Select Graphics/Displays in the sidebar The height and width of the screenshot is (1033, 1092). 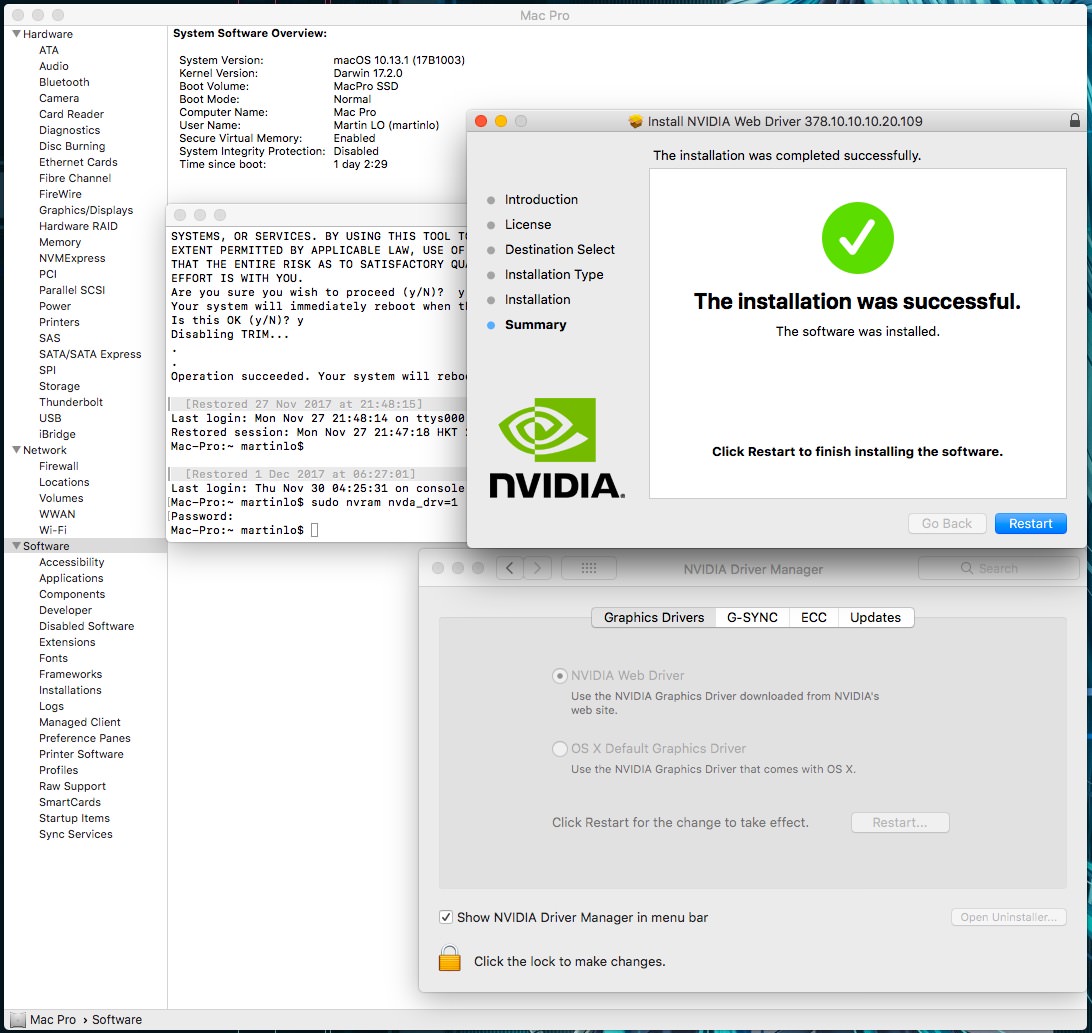pos(86,210)
